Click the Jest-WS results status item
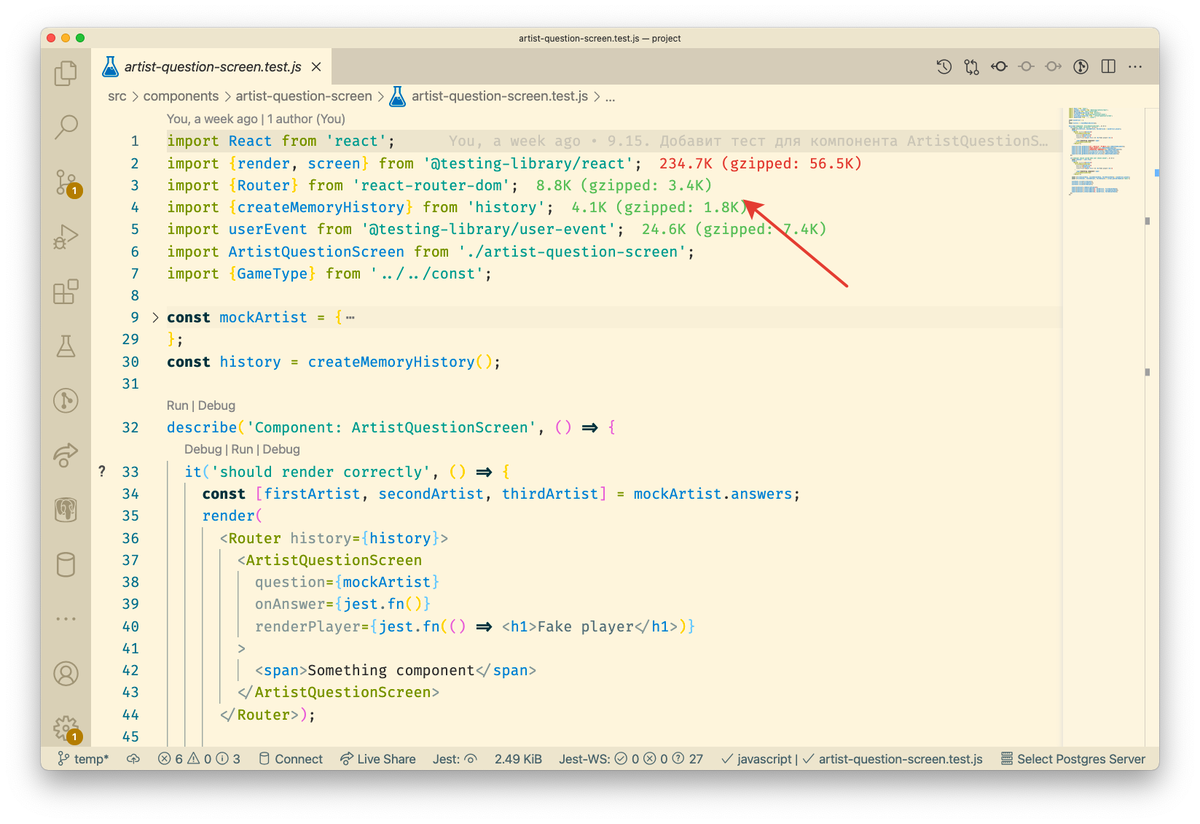The height and width of the screenshot is (824, 1200). point(631,759)
